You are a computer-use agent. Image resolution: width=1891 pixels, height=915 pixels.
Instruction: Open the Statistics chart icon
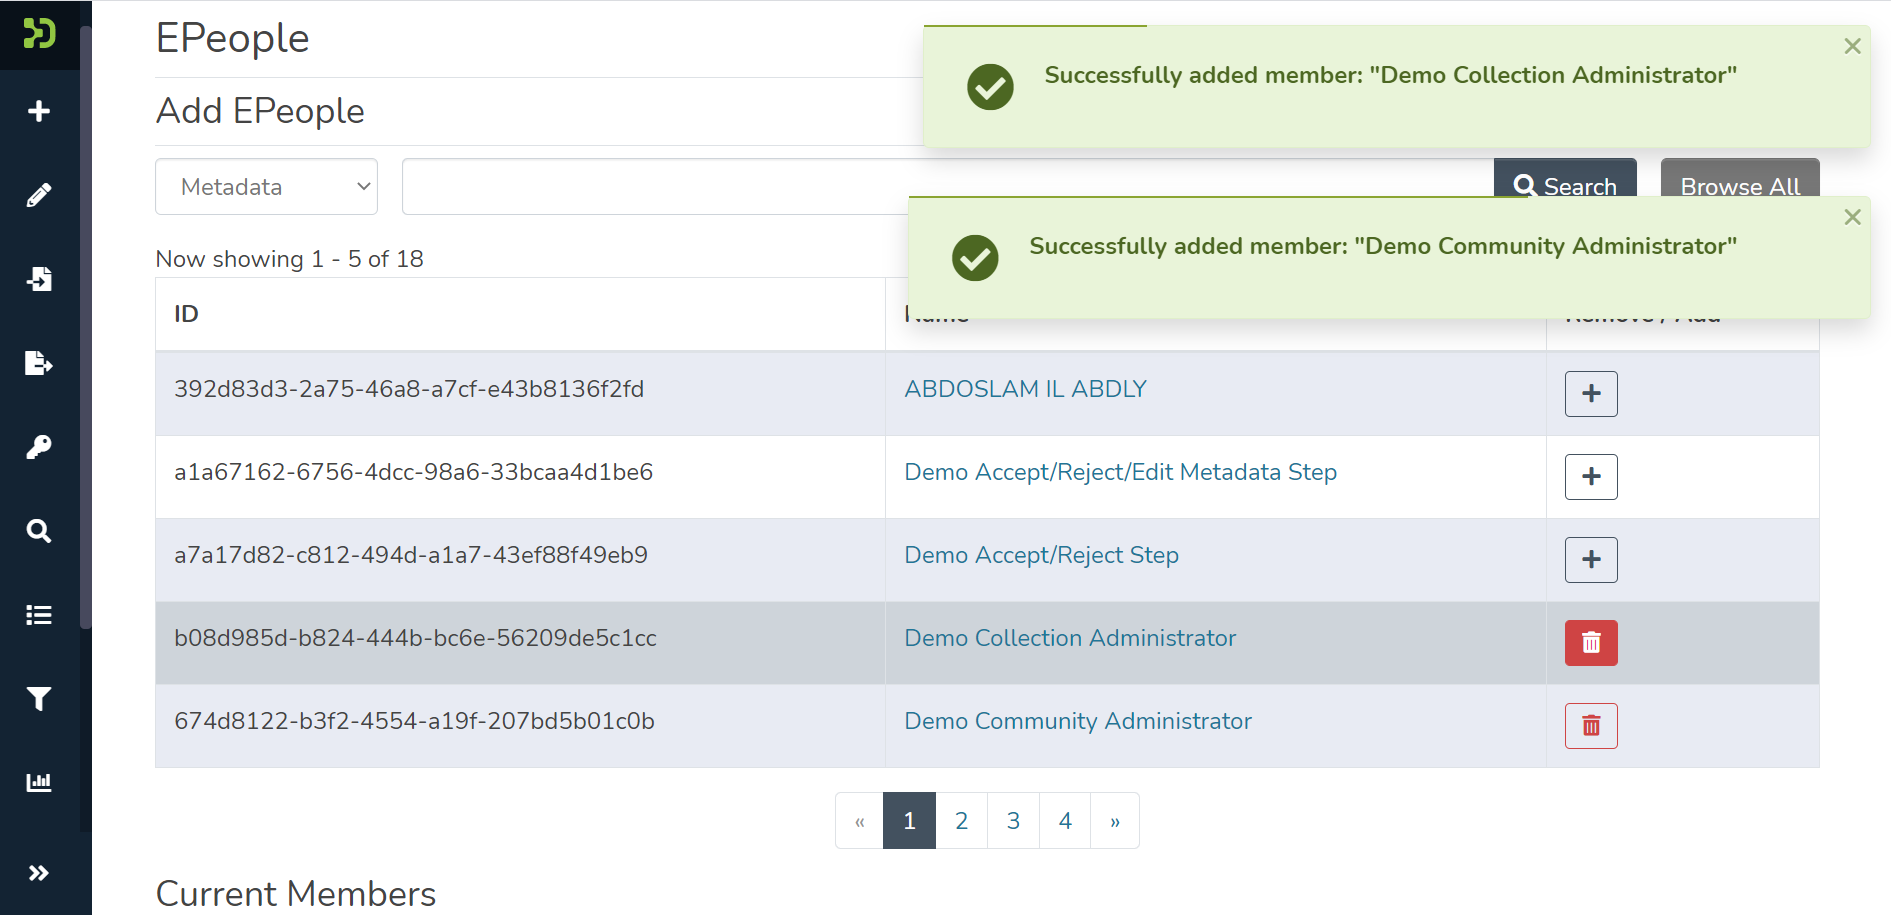point(39,782)
